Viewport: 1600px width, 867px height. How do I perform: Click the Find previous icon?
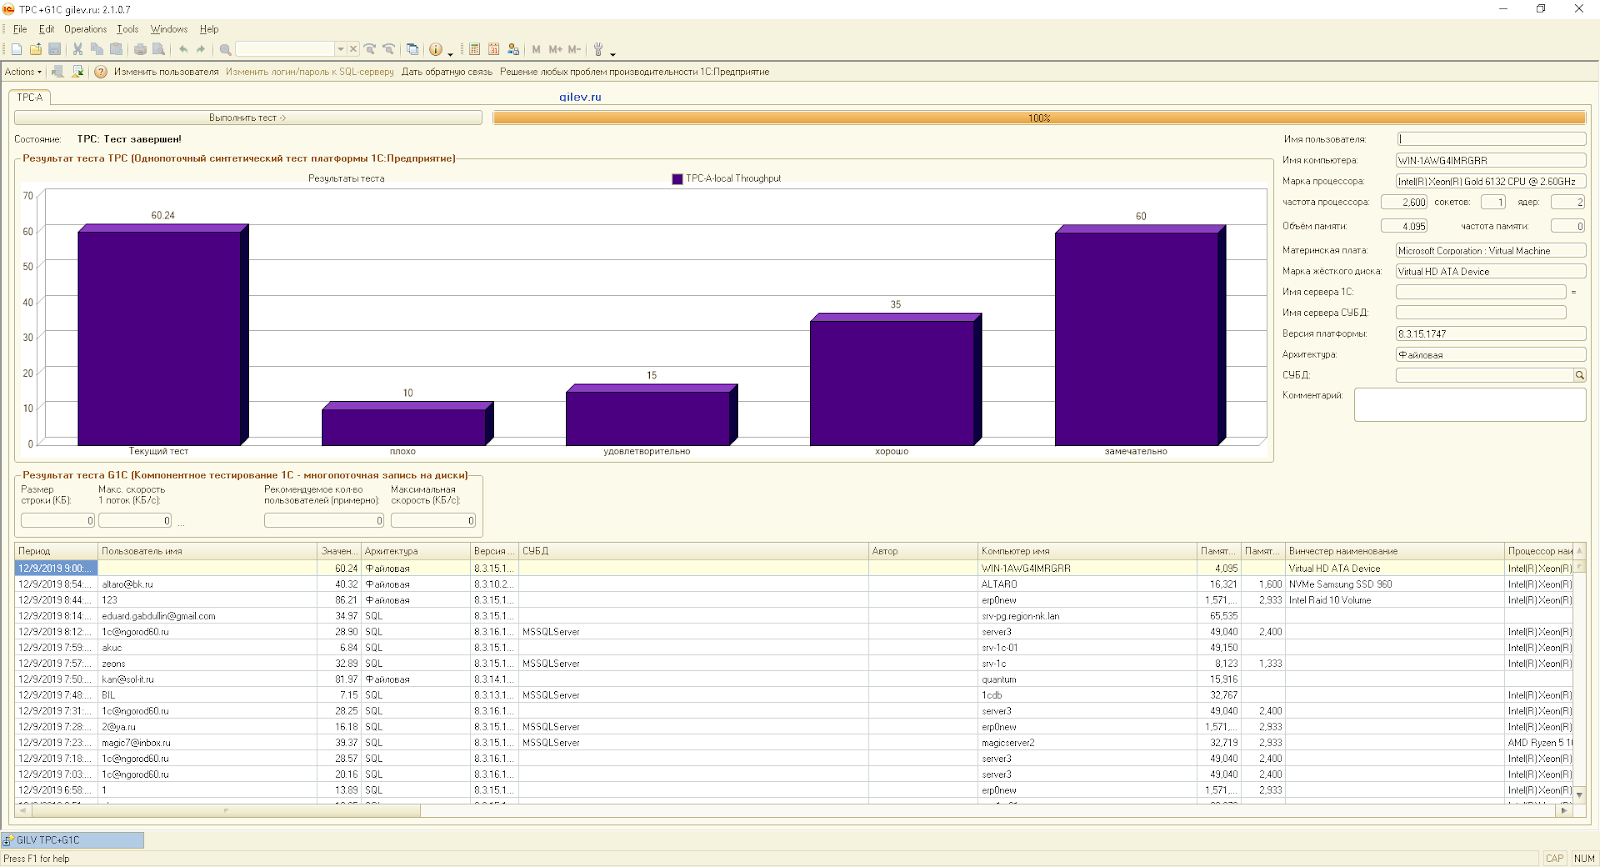389,49
